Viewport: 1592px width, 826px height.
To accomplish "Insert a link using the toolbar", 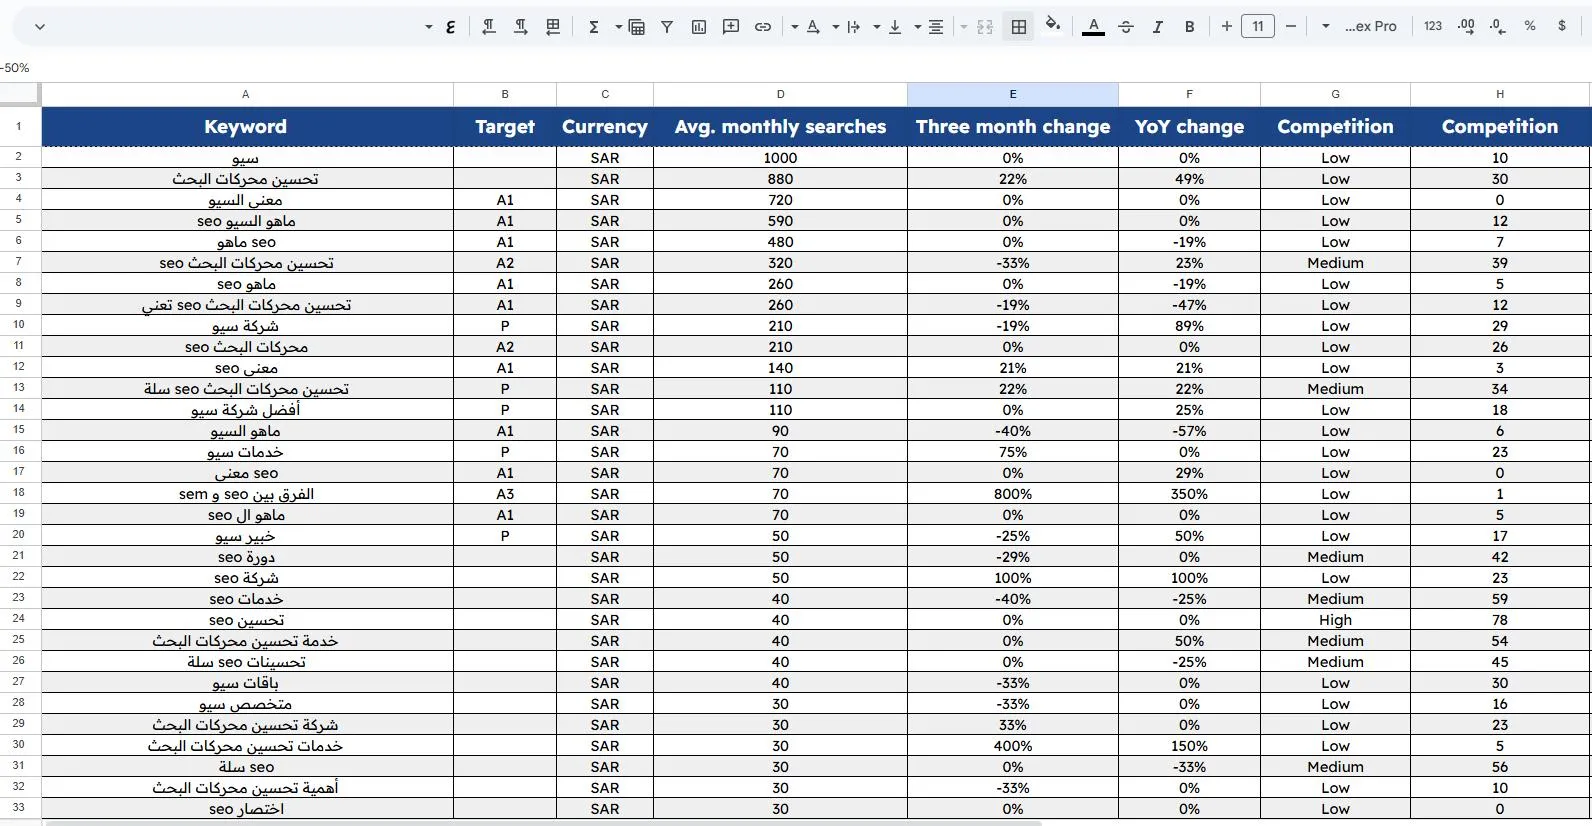I will [x=763, y=27].
